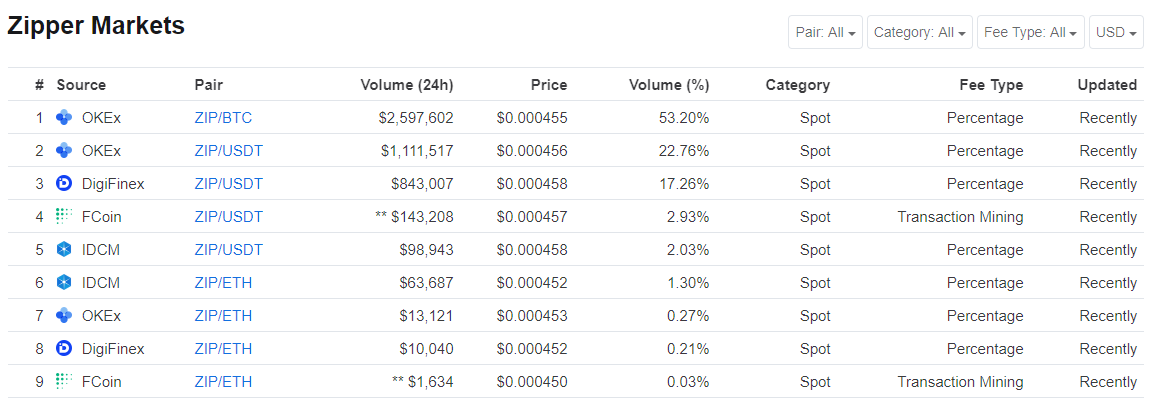Image resolution: width=1166 pixels, height=406 pixels.
Task: Click the FCoin logo in row 4
Action: [65, 216]
